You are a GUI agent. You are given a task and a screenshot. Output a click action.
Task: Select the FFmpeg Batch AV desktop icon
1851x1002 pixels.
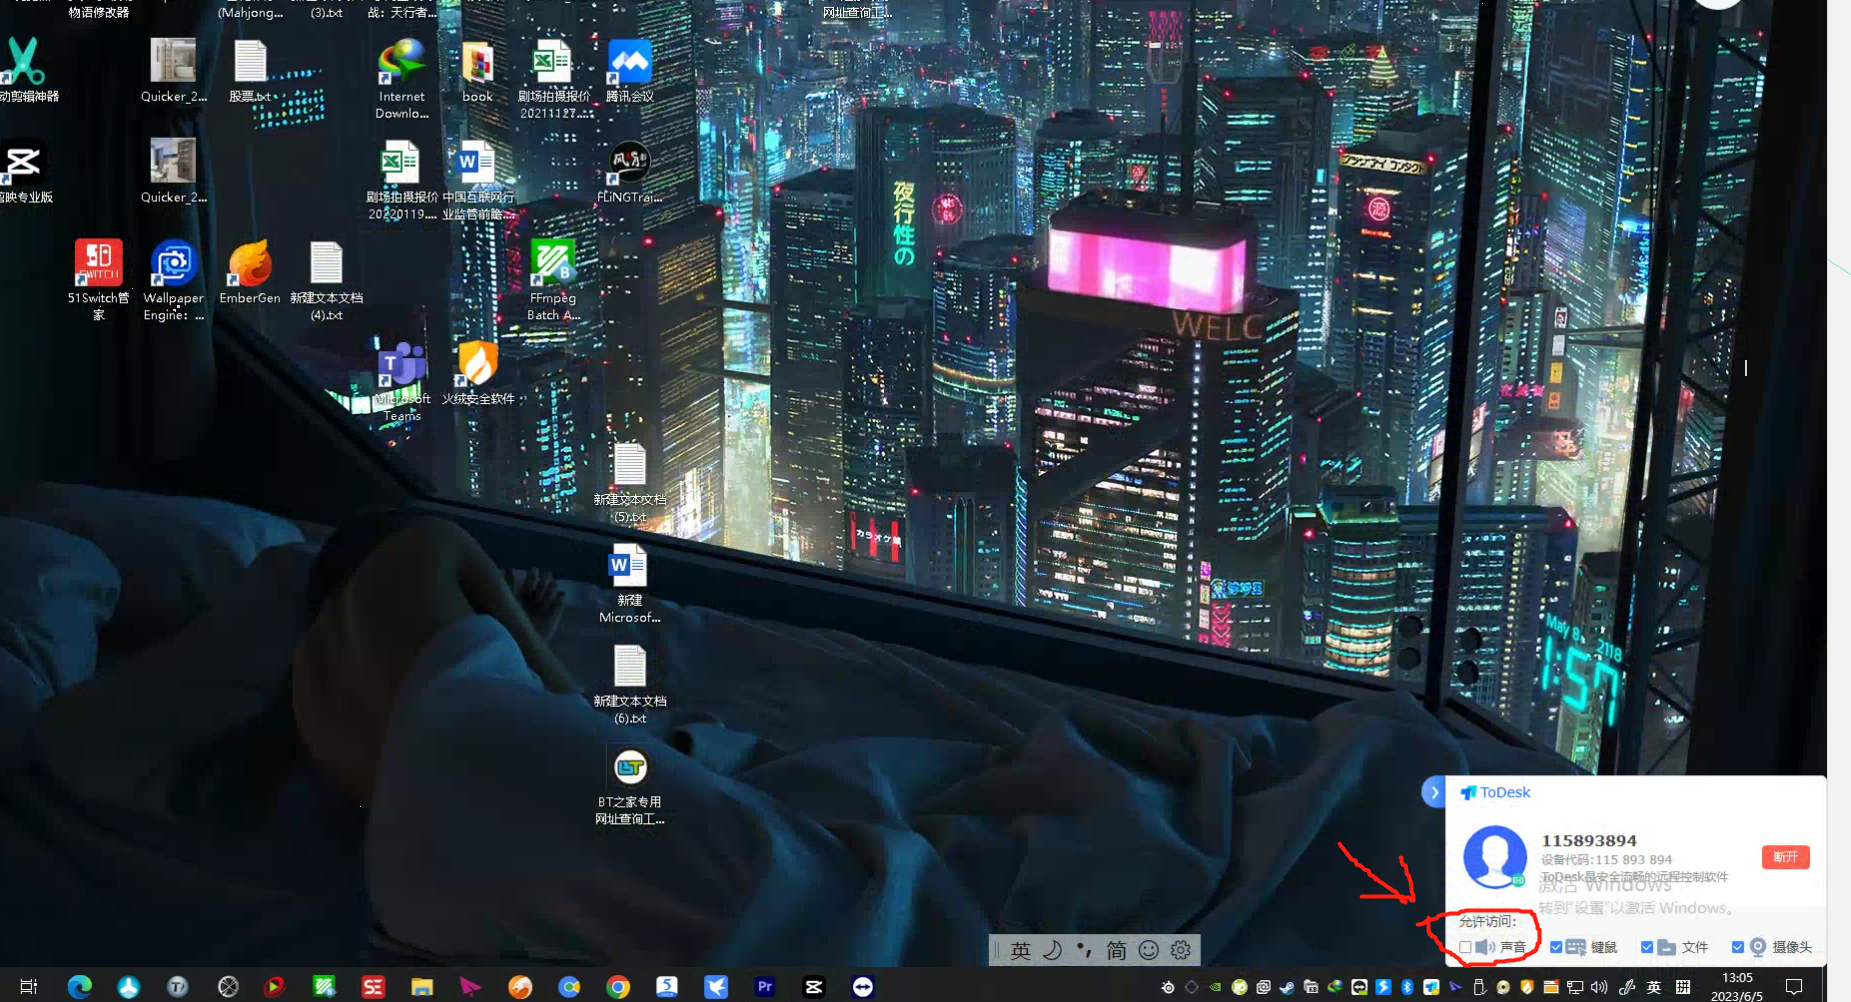[x=553, y=280]
